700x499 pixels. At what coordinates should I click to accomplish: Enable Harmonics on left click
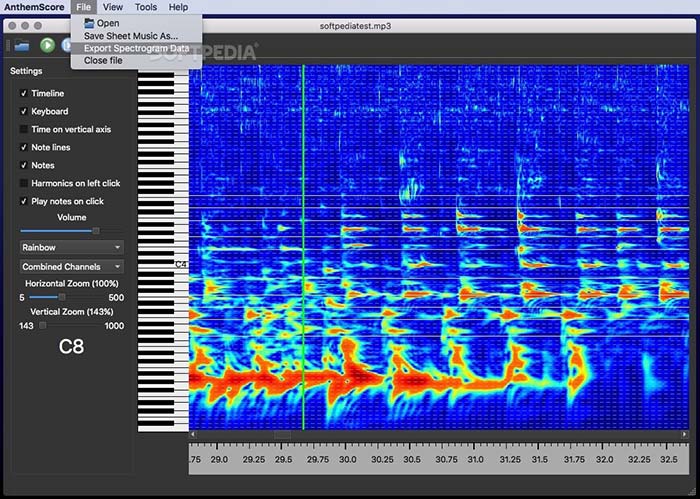click(x=24, y=183)
